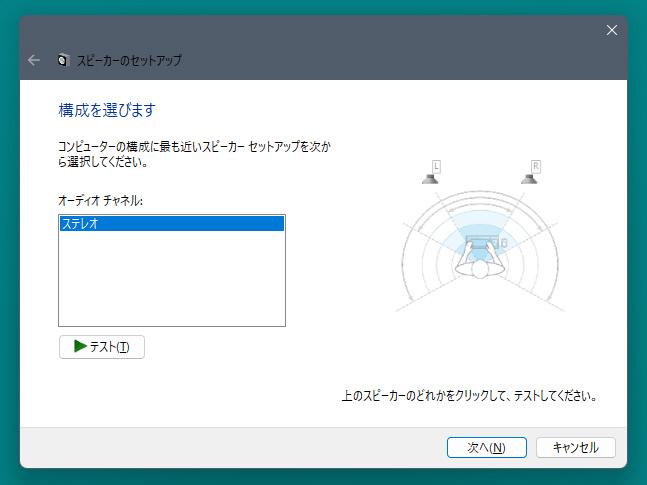Click the keyboard image in speaker diagram
Viewport: 647px width, 485px height.
[482, 241]
